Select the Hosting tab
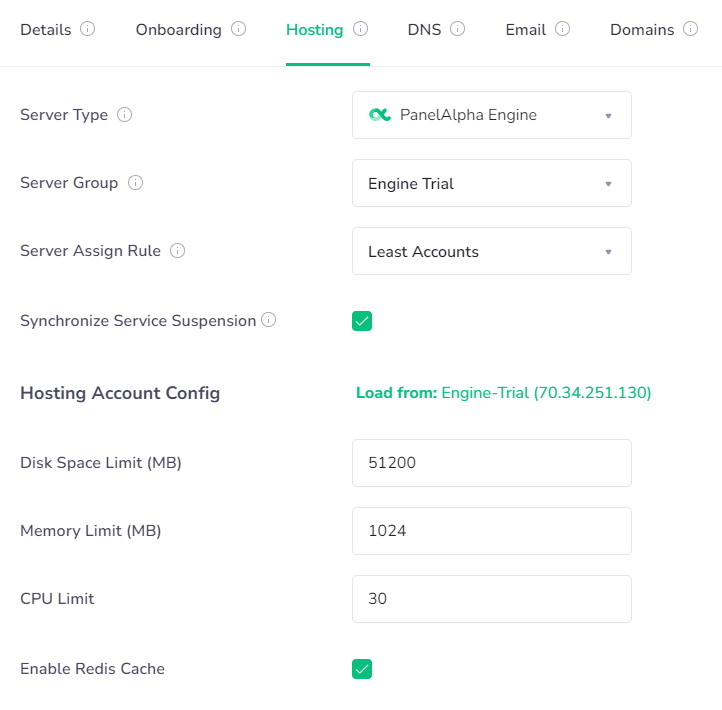The width and height of the screenshot is (722, 710). [314, 29]
